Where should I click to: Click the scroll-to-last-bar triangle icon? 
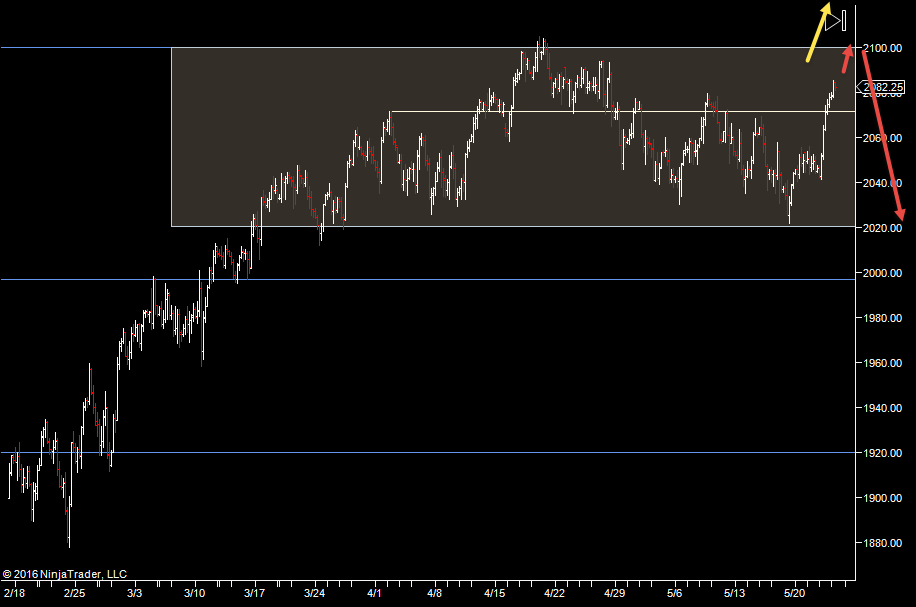[x=832, y=20]
